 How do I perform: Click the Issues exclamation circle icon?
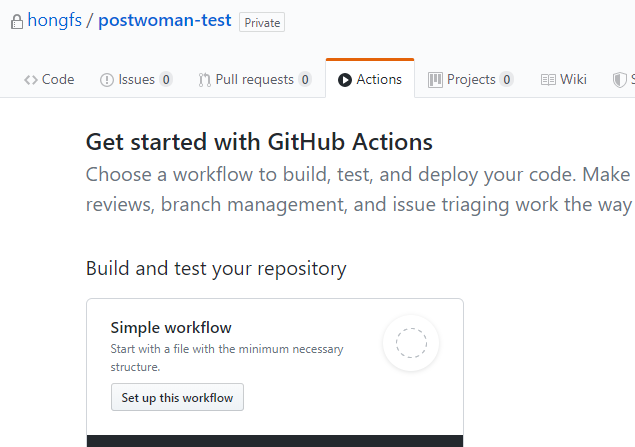point(107,80)
